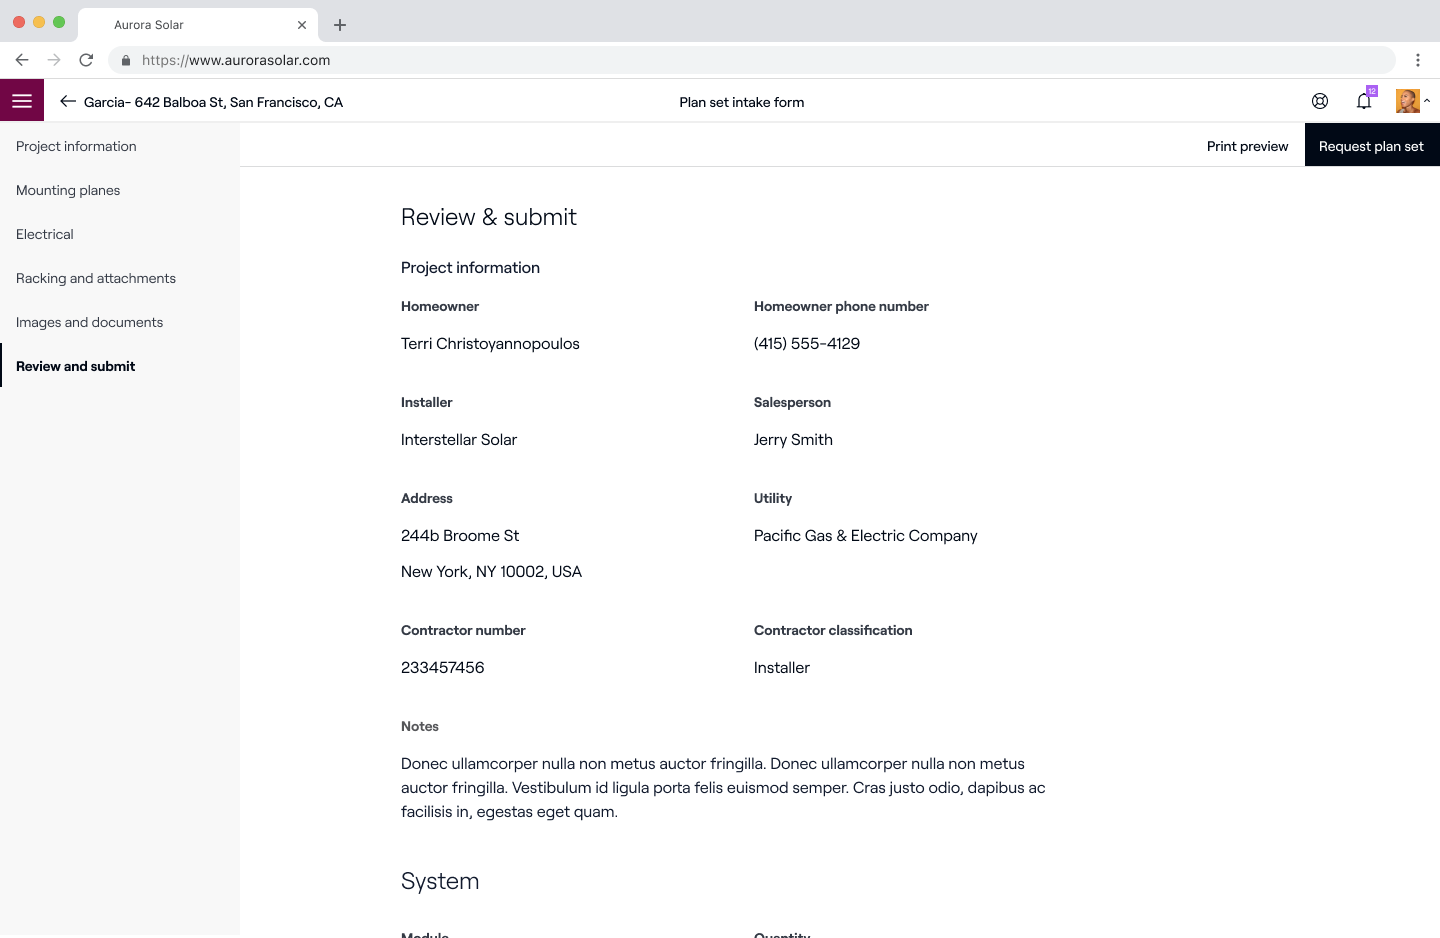Click salesperson value Jerry Smith
Screen dimensions: 1440x938
click(793, 440)
